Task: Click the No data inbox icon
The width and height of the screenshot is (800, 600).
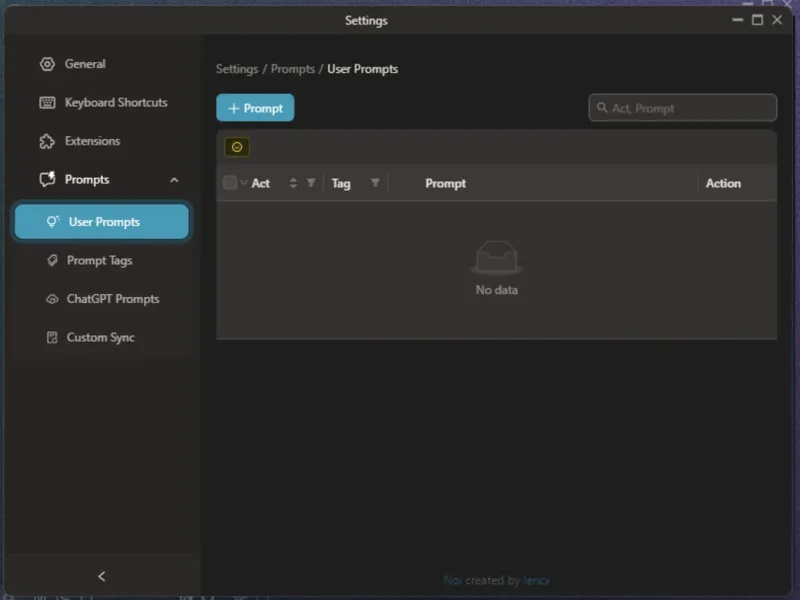Action: click(x=496, y=257)
